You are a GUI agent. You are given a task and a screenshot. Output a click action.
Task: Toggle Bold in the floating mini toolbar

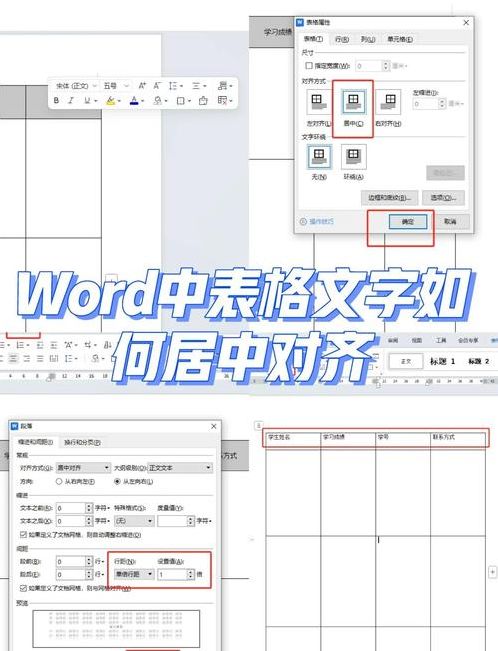(x=56, y=100)
